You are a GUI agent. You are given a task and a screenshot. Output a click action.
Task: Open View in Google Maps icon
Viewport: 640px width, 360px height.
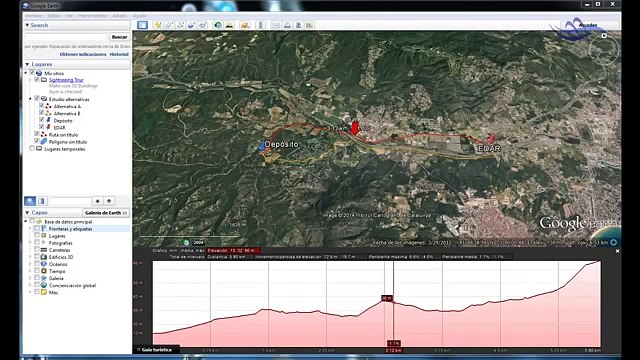310,25
